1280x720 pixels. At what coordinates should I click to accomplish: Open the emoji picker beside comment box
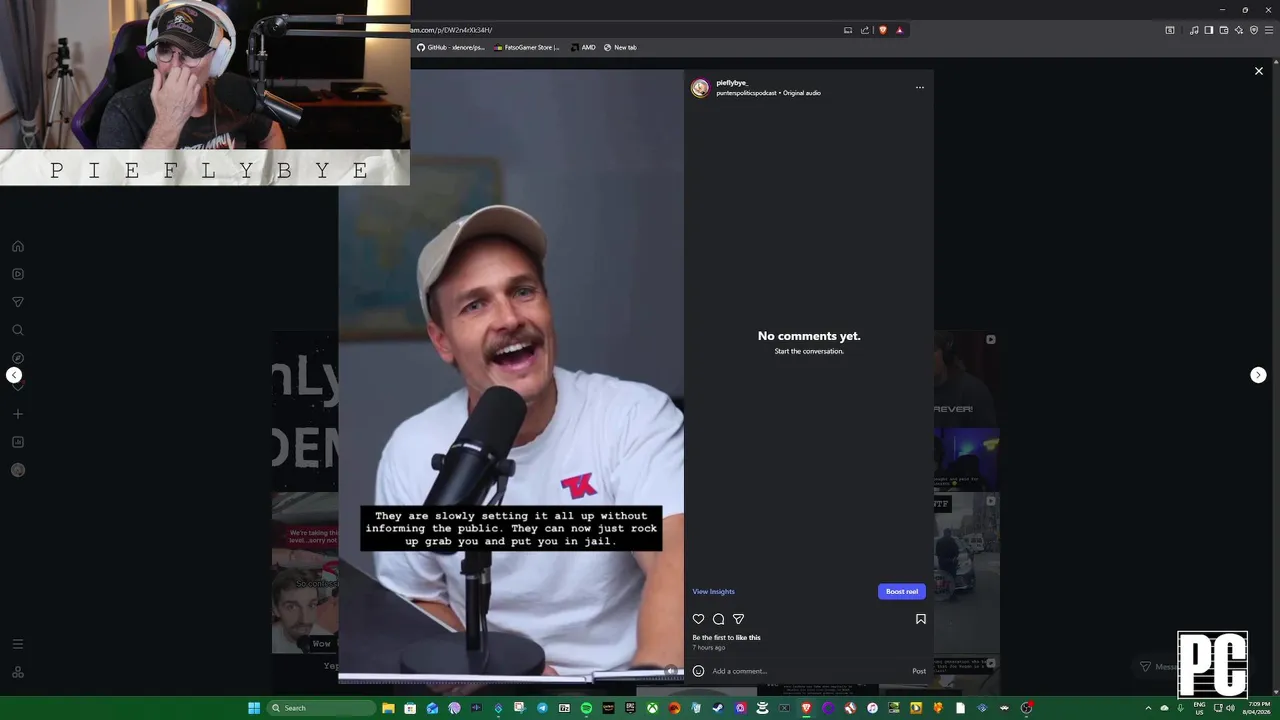(698, 671)
